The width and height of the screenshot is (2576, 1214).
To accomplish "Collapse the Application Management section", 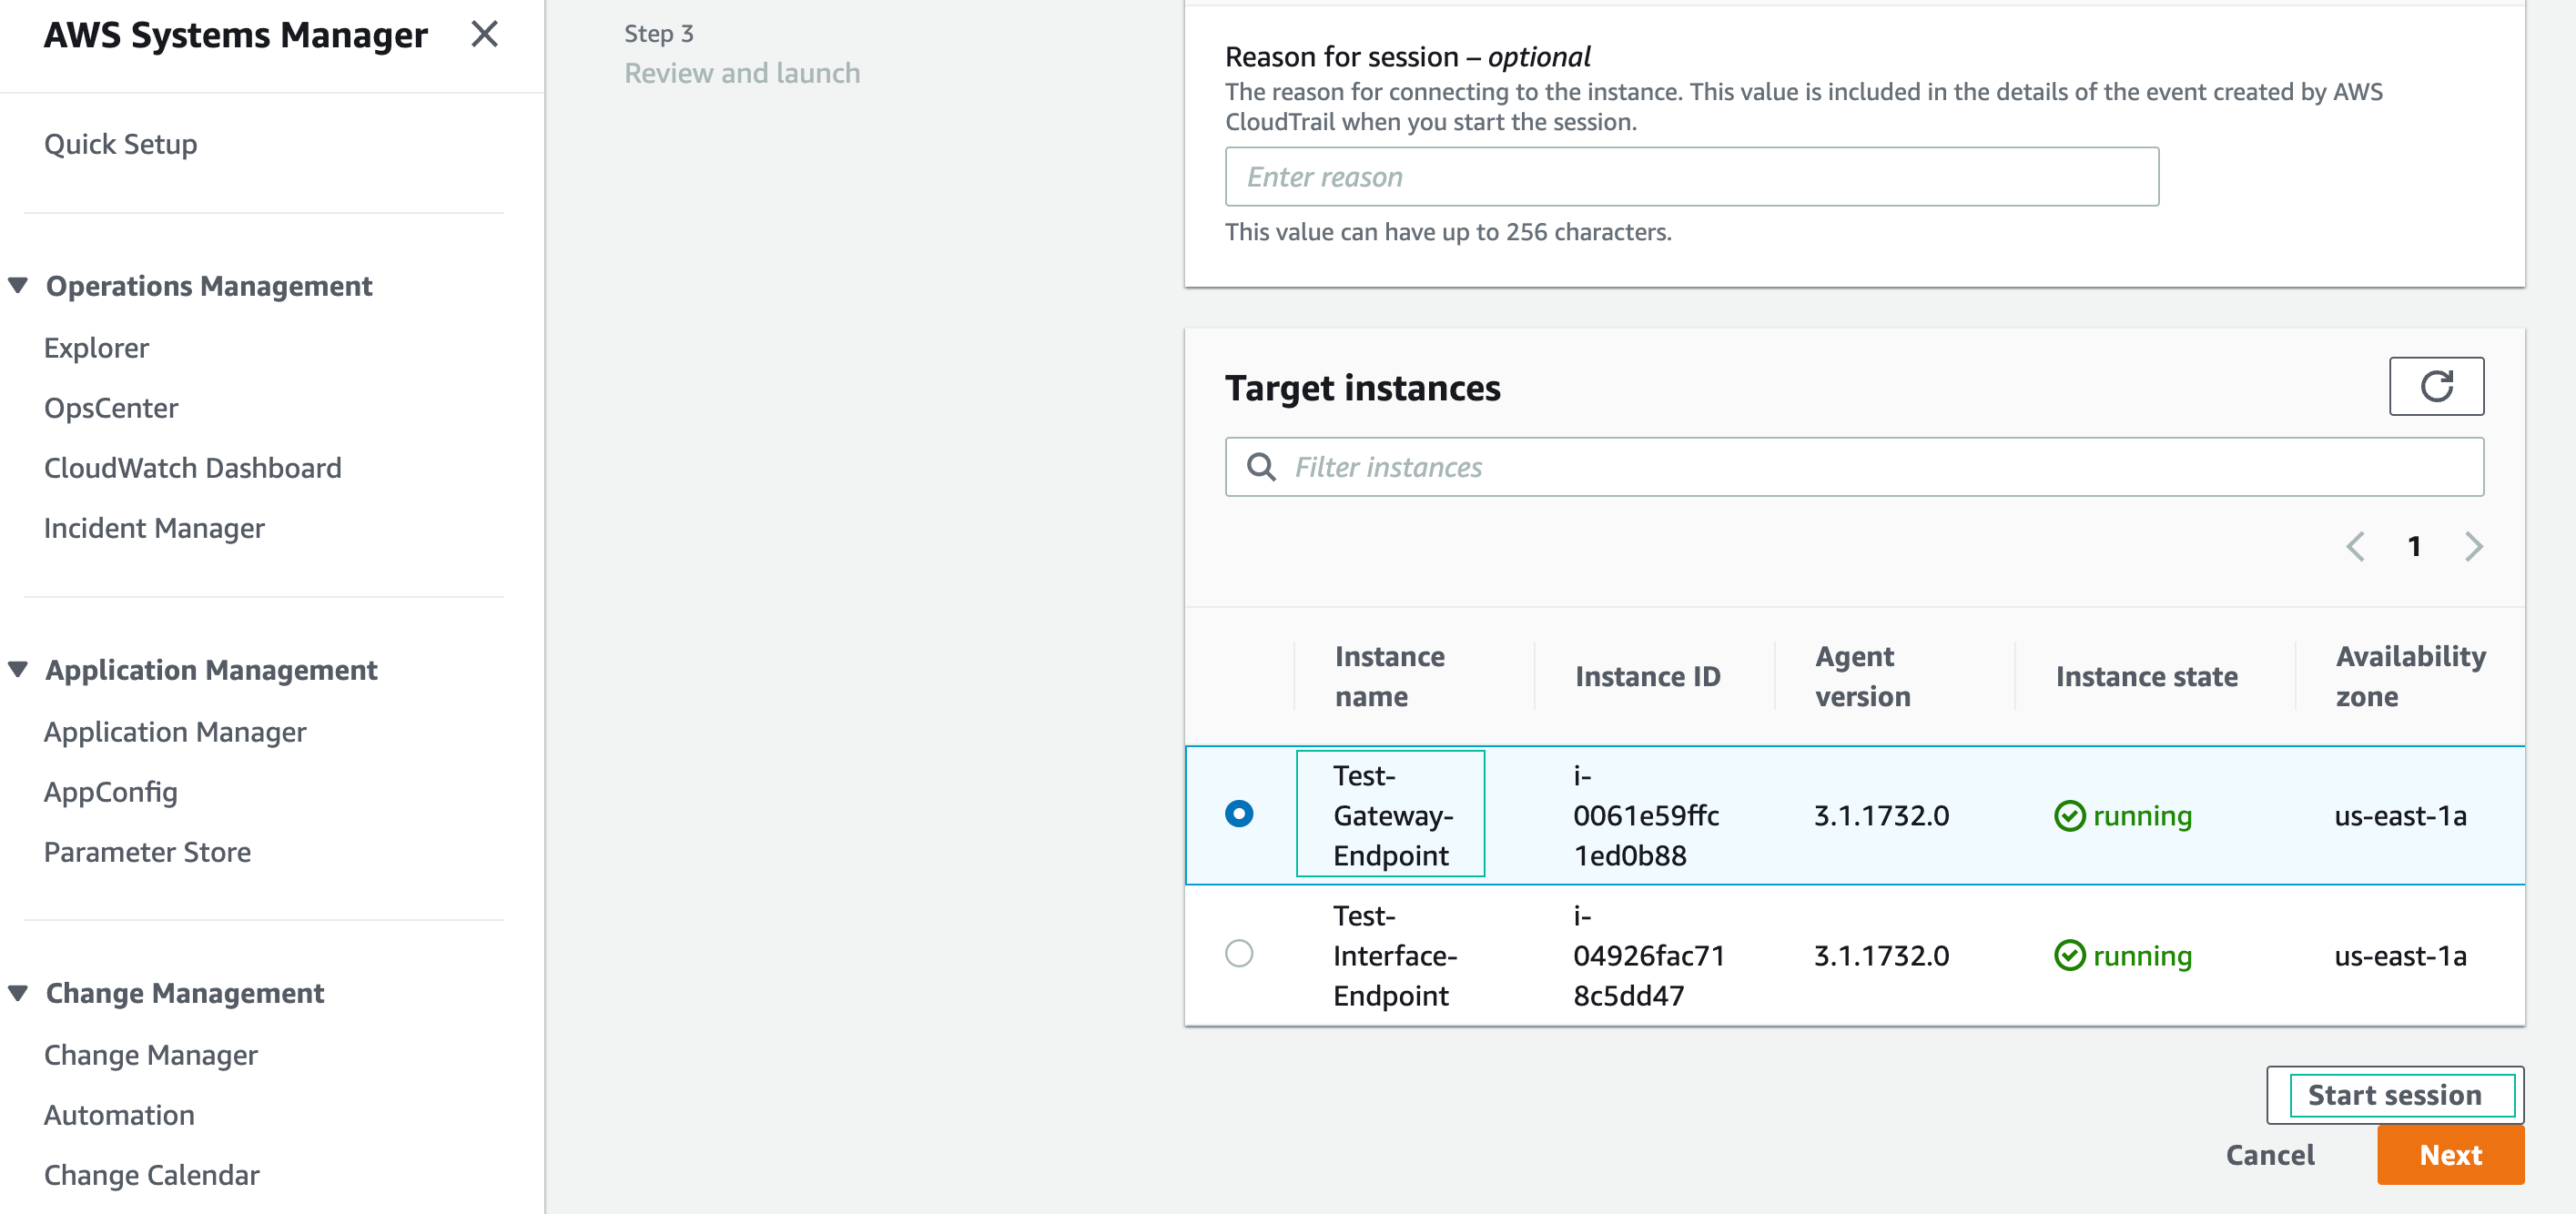I will (x=18, y=670).
